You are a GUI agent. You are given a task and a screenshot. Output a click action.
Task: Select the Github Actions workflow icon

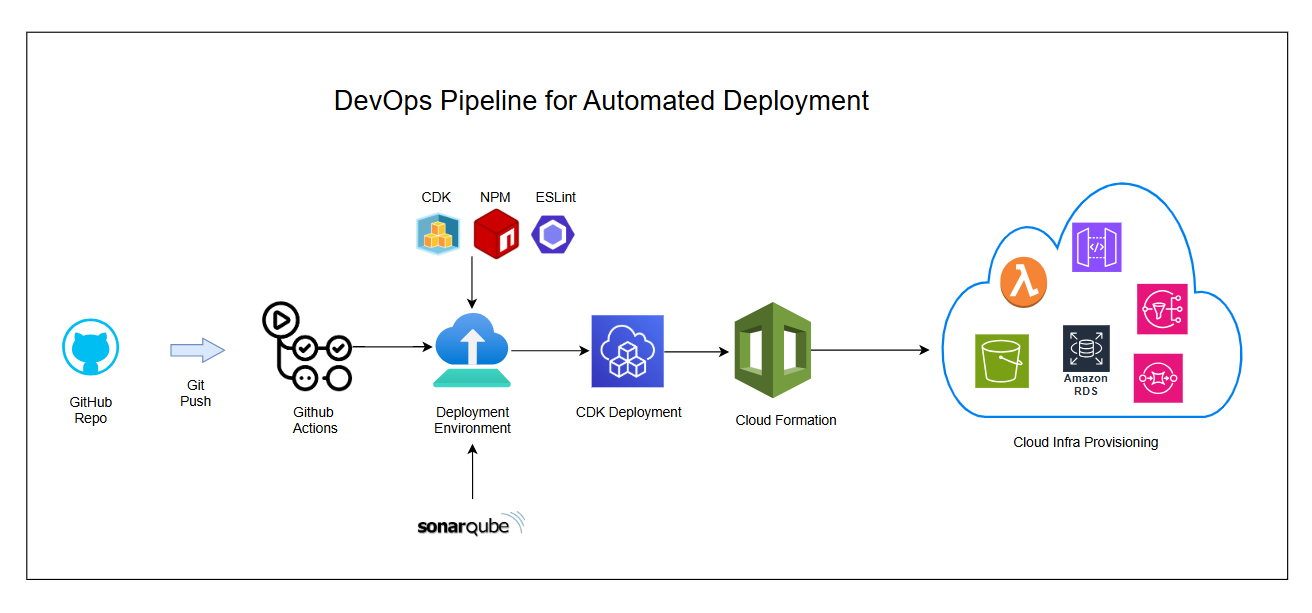[x=307, y=347]
